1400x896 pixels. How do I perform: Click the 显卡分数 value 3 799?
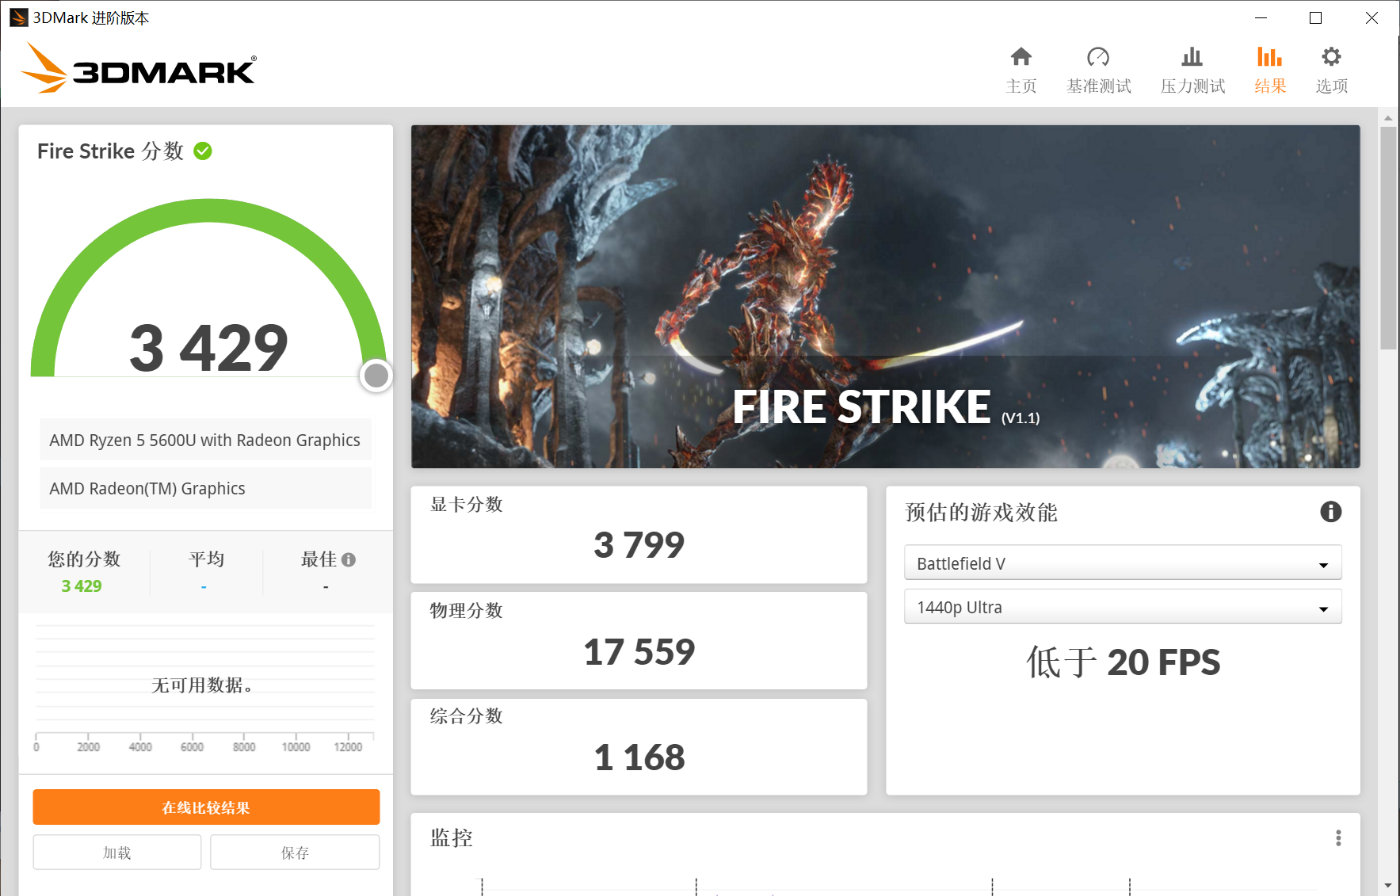pos(639,545)
